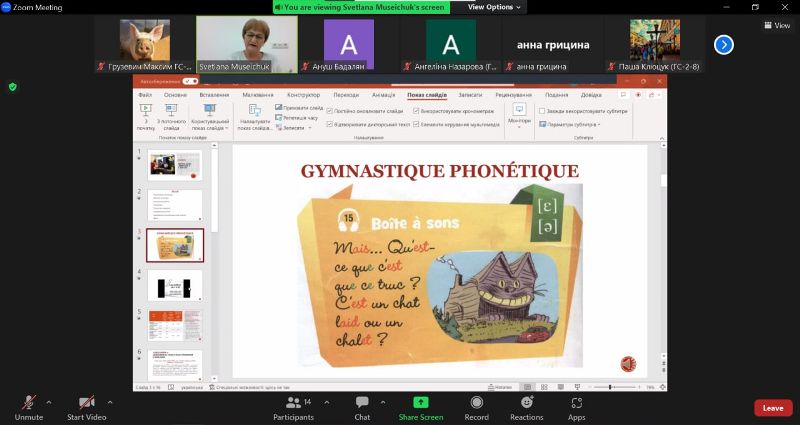
Task: Click the green Share Screen icon
Action: click(x=421, y=403)
